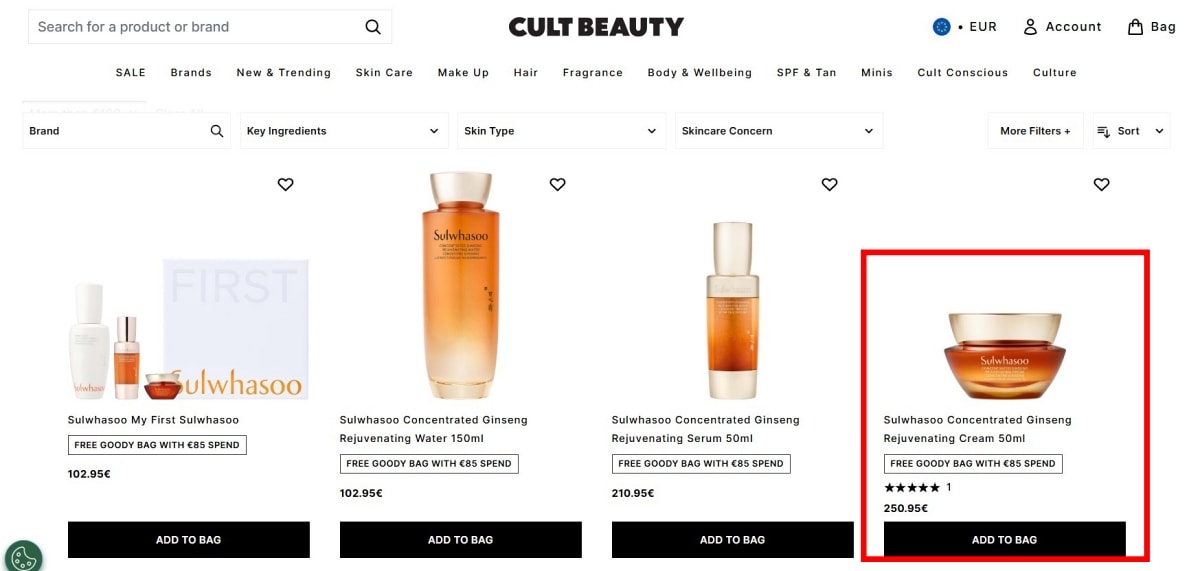Open cookie preferences icon
This screenshot has width=1200, height=571.
point(23,555)
